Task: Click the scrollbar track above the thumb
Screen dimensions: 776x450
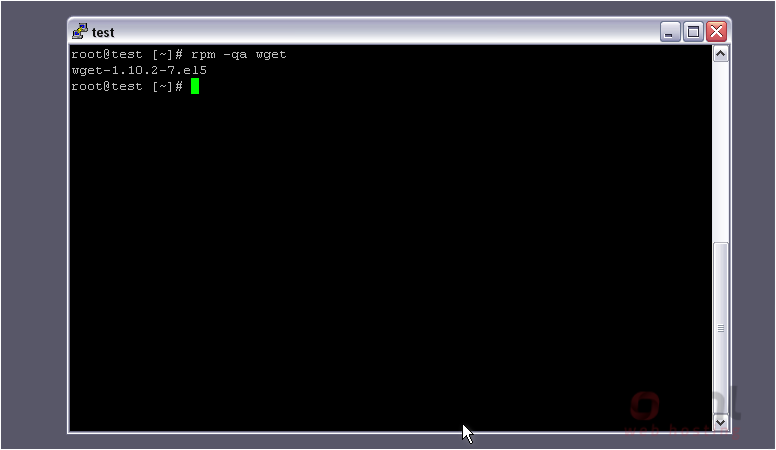Action: pyautogui.click(x=721, y=151)
